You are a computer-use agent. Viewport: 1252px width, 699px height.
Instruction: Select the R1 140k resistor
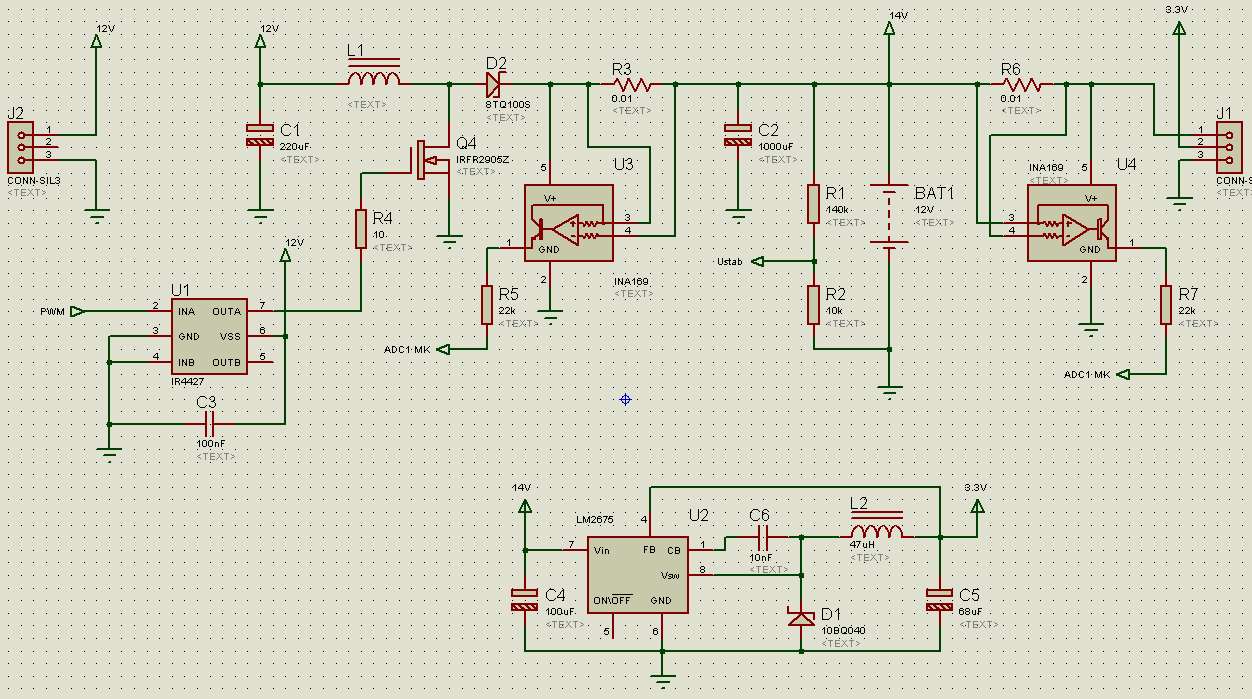pos(814,203)
